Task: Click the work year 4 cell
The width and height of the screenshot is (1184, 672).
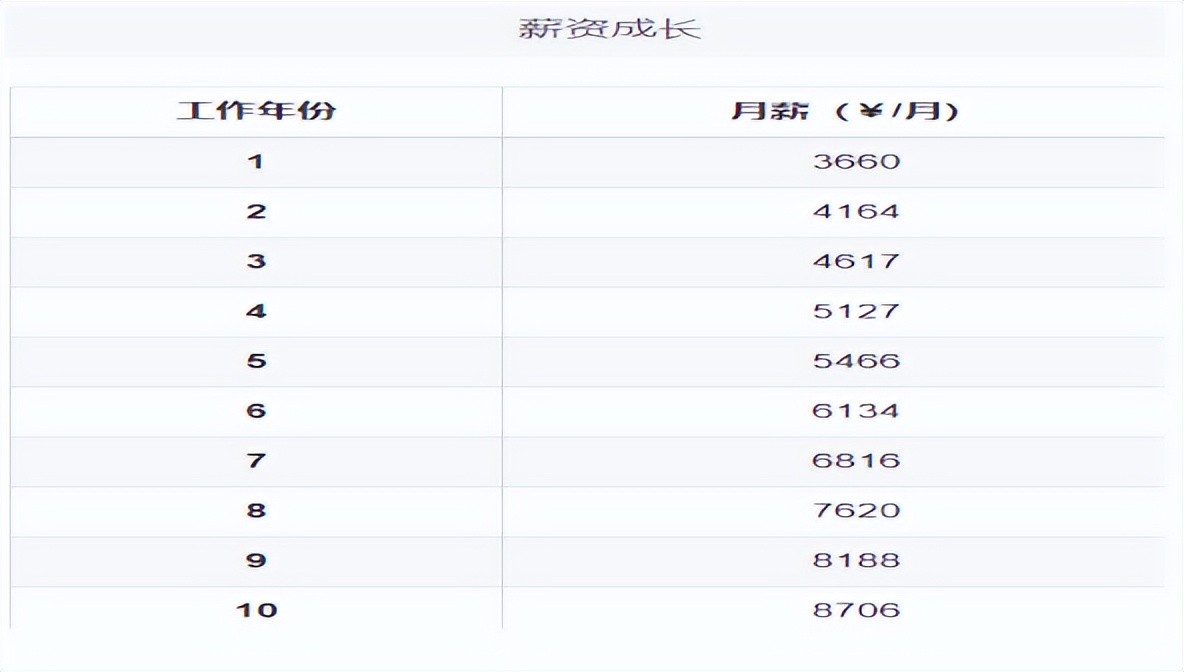Action: pos(256,311)
